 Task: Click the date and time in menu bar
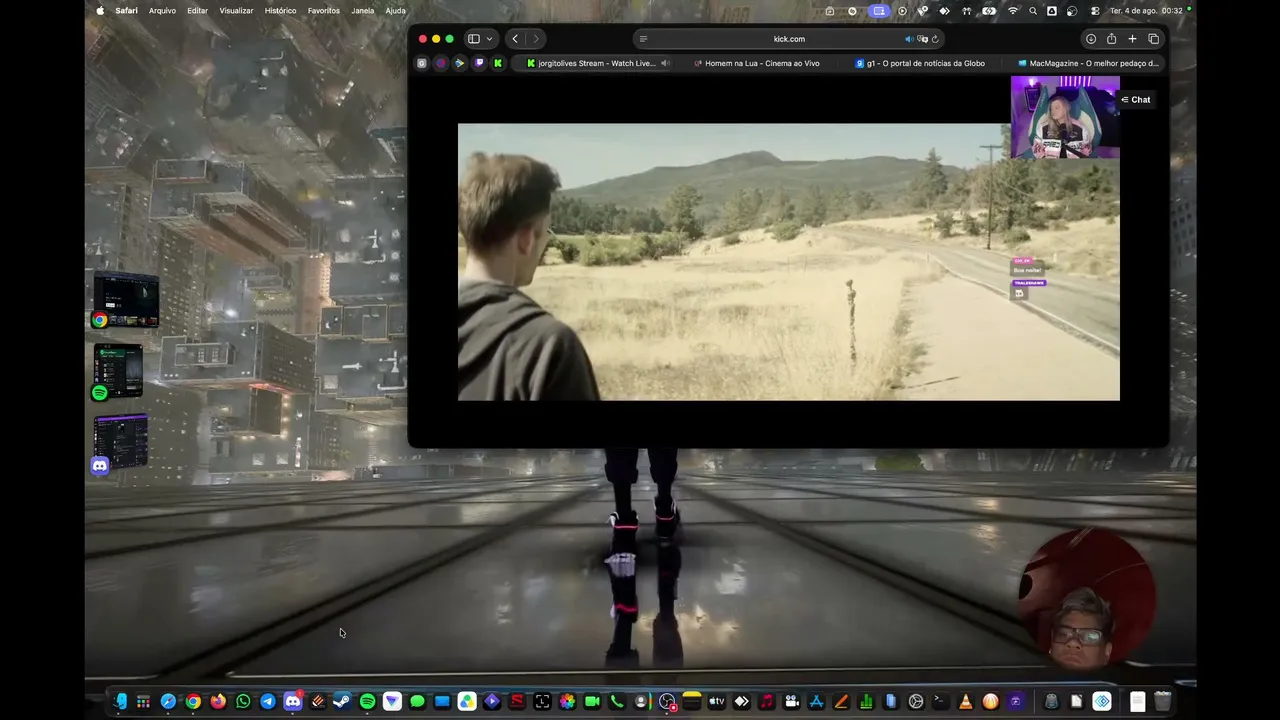click(x=1146, y=11)
